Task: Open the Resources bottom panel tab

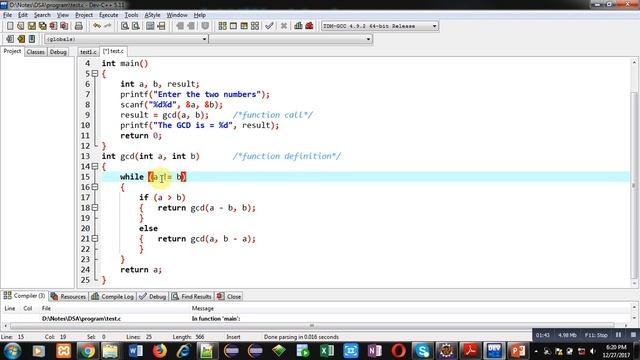Action: click(x=69, y=296)
